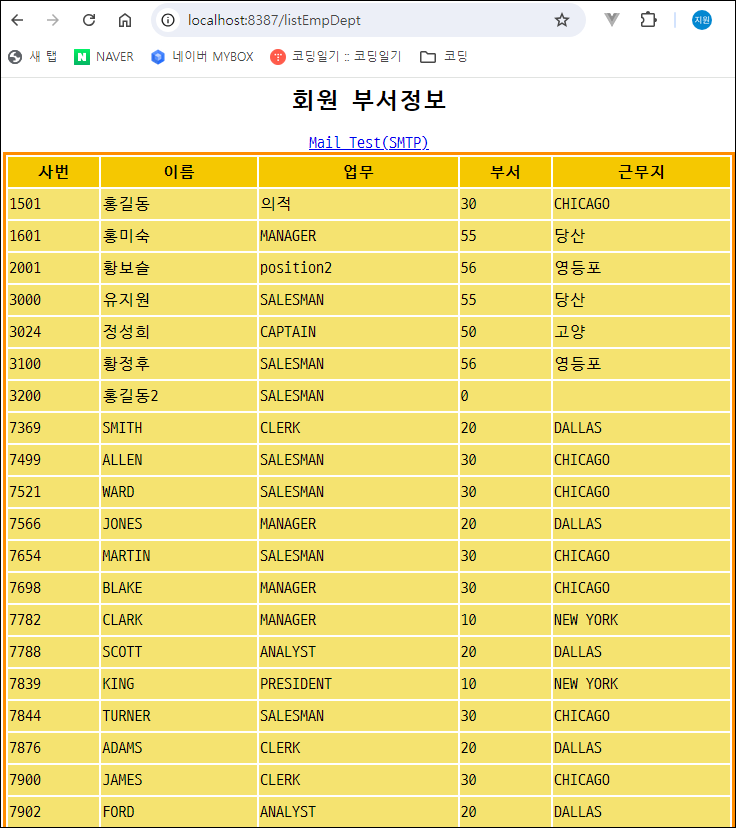Viewport: 736px width, 828px height.
Task: Bookmark this page with the star icon
Action: pyautogui.click(x=562, y=20)
